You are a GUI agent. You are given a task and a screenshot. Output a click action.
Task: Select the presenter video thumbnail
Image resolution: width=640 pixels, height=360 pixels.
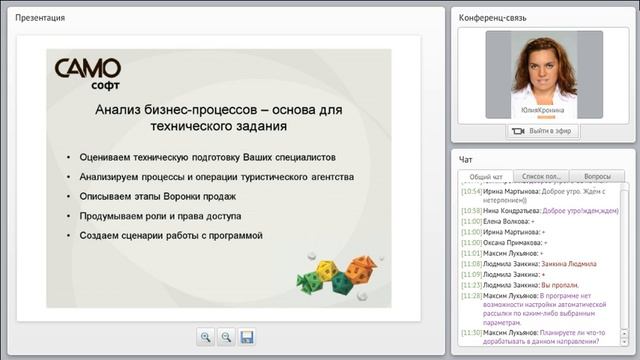[x=544, y=75]
